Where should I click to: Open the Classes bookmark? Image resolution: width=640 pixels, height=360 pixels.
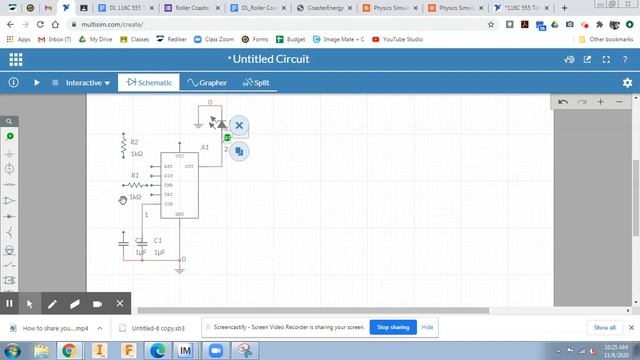(x=134, y=39)
